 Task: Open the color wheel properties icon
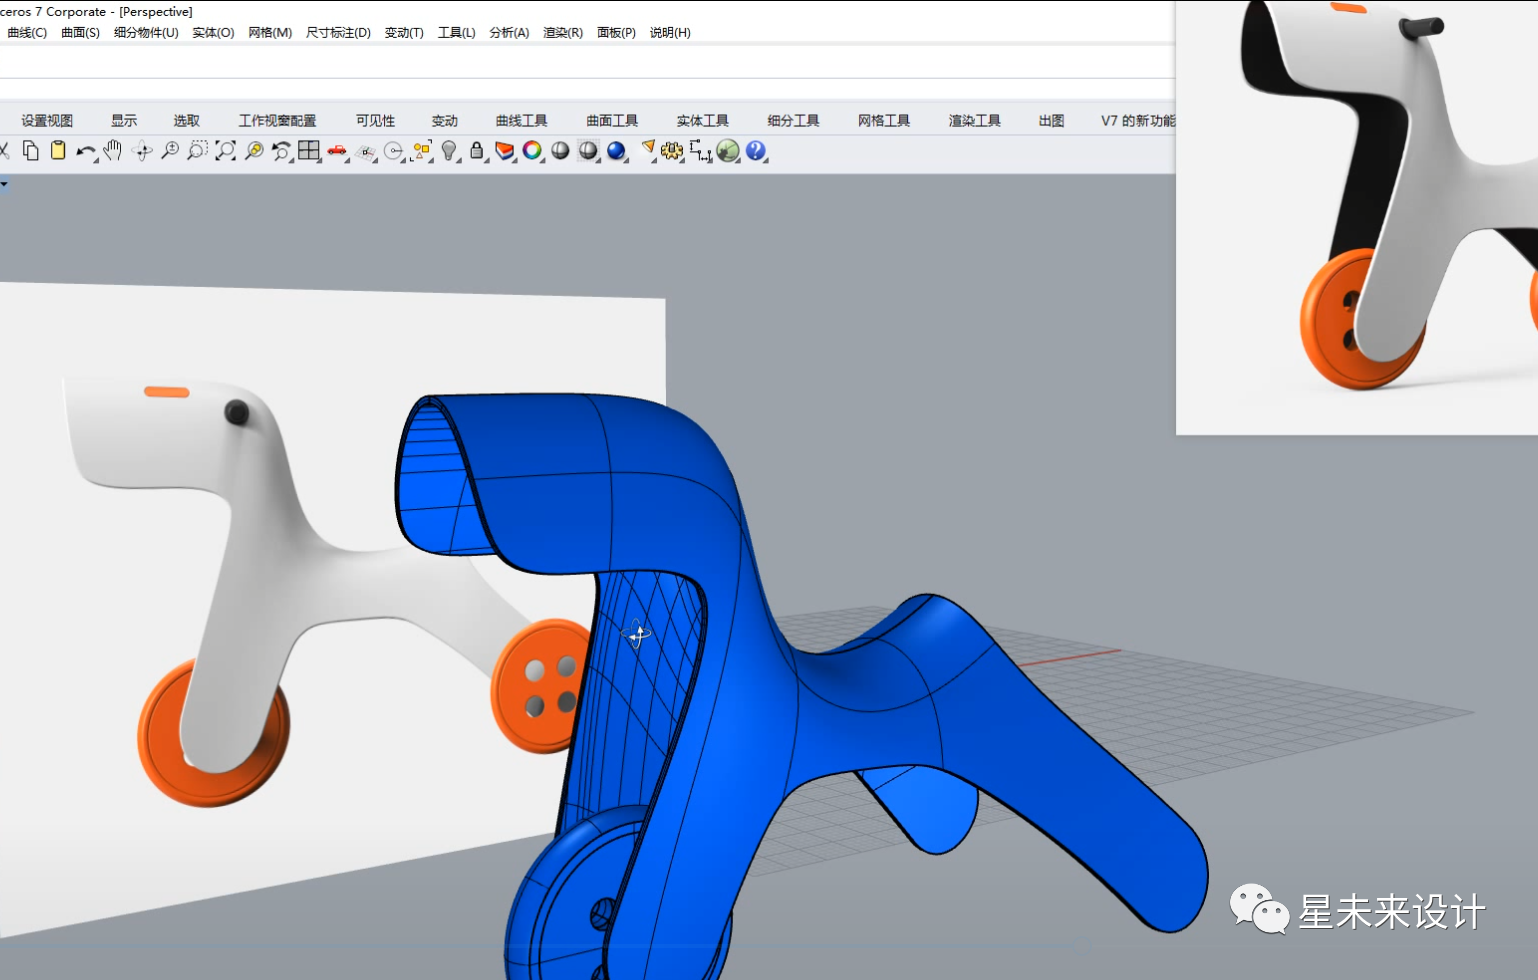[x=532, y=151]
